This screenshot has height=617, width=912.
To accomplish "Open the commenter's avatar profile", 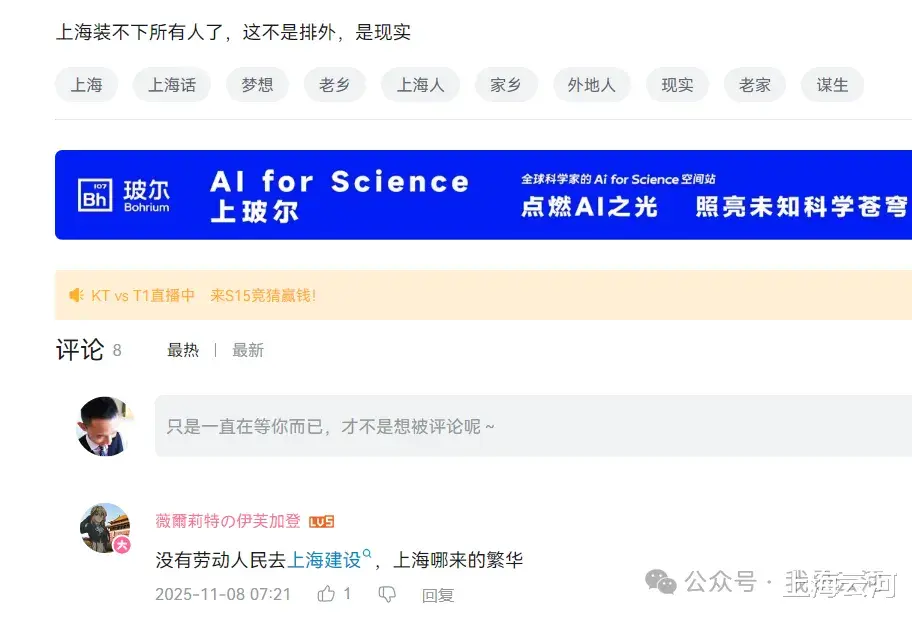I will pos(105,528).
